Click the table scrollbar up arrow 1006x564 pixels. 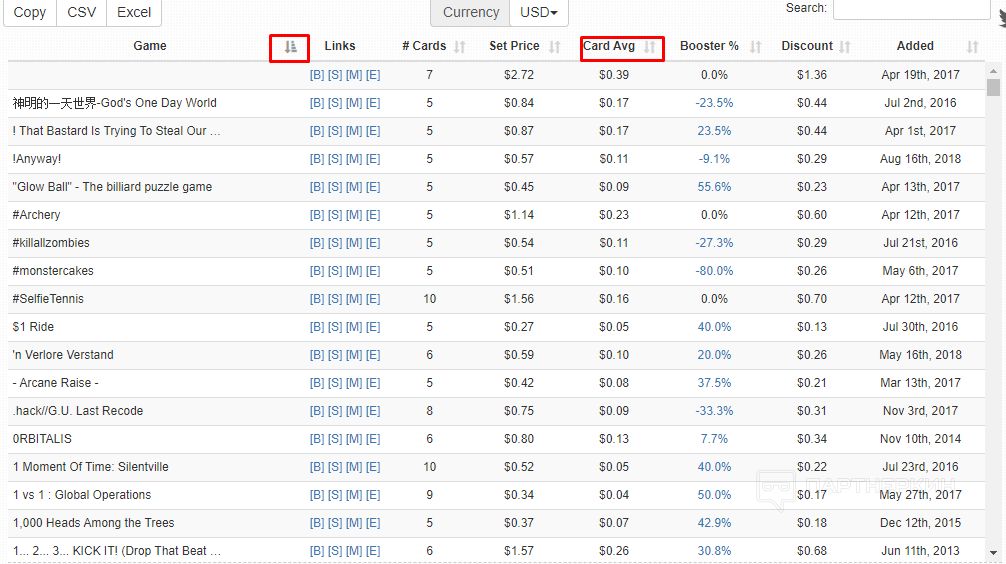(x=993, y=71)
